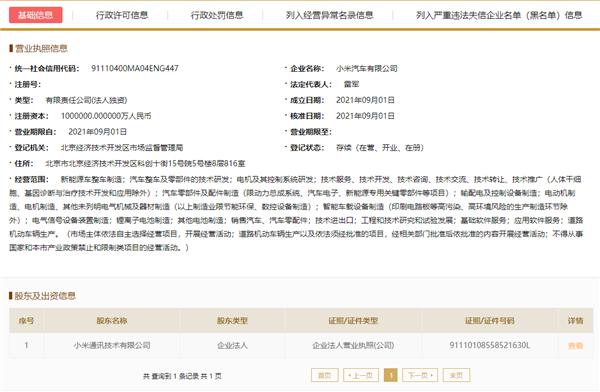Click shareholder type cell 企业法人
This screenshot has width=600, height=392.
[232, 345]
